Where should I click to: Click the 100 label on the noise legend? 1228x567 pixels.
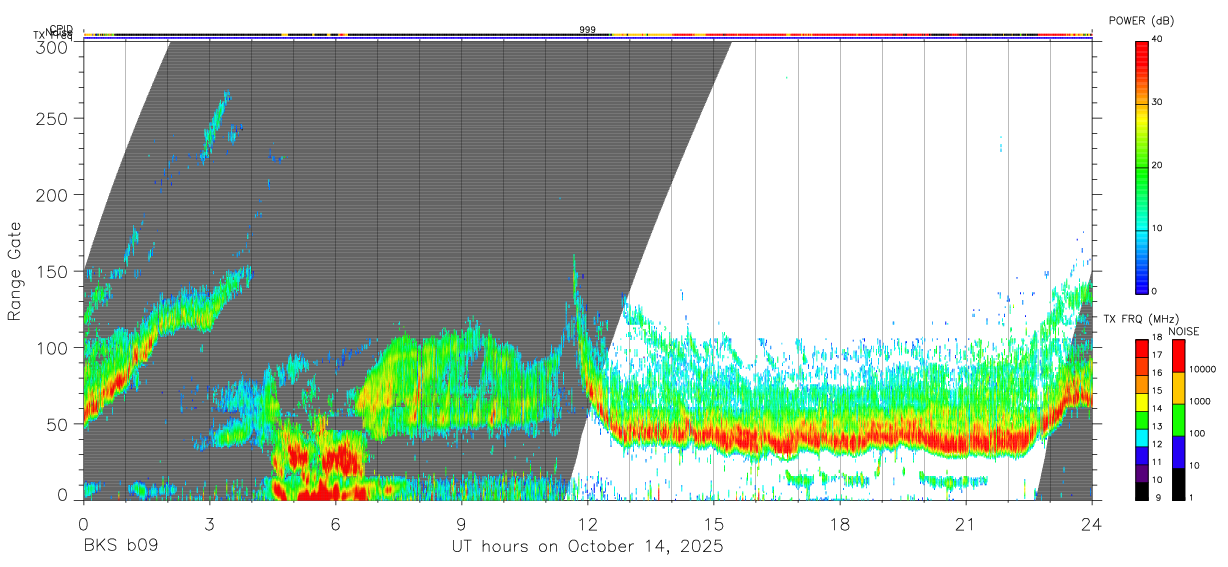point(1197,434)
